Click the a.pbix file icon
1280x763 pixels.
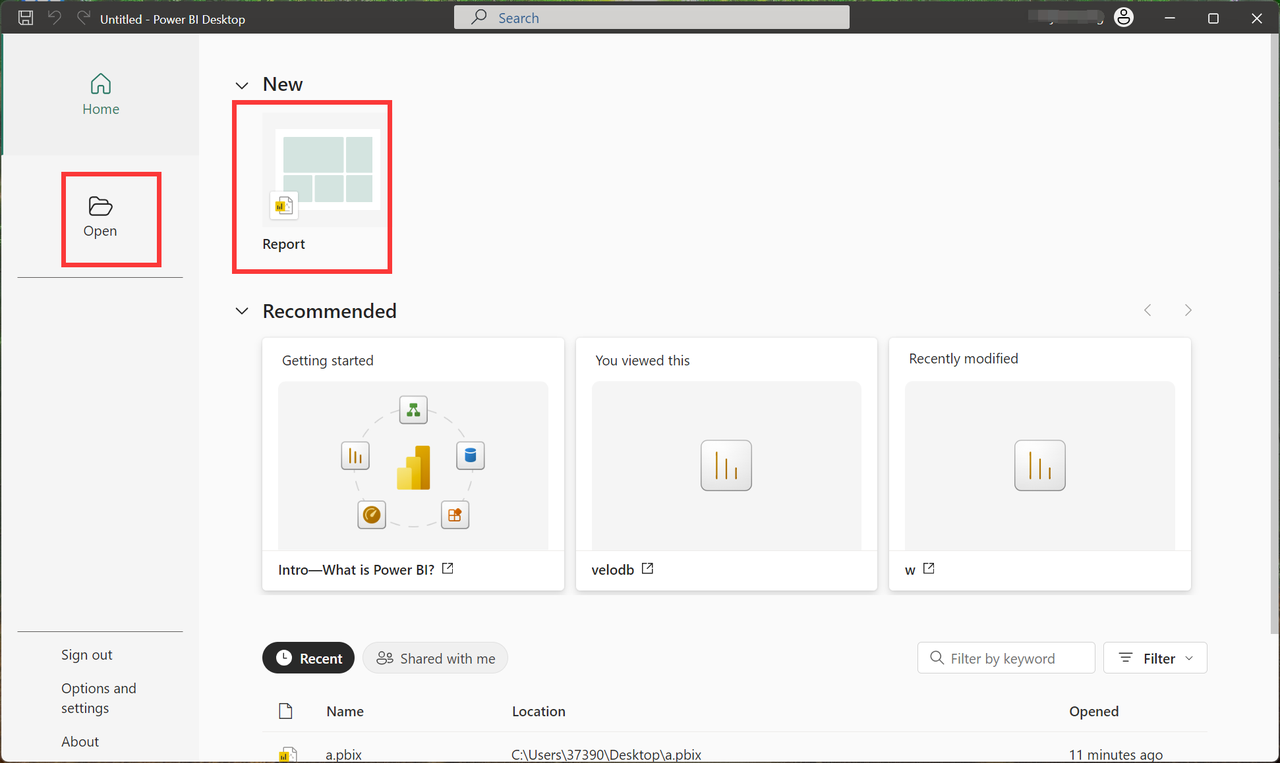tap(286, 754)
